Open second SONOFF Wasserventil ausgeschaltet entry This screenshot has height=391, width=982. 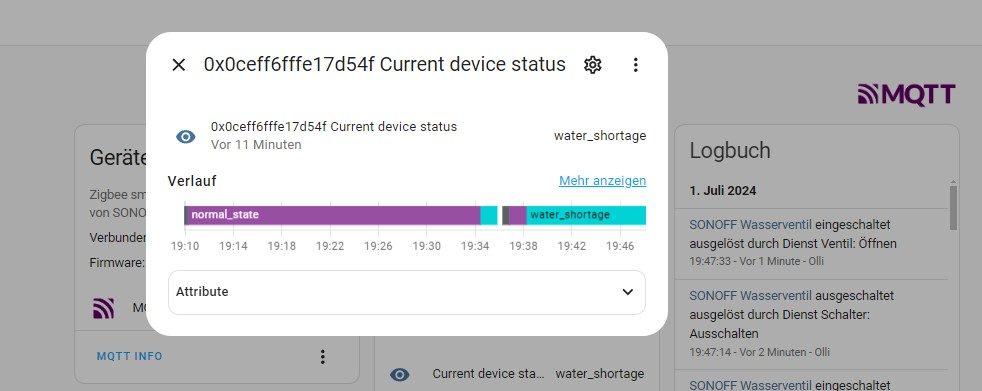[x=750, y=295]
